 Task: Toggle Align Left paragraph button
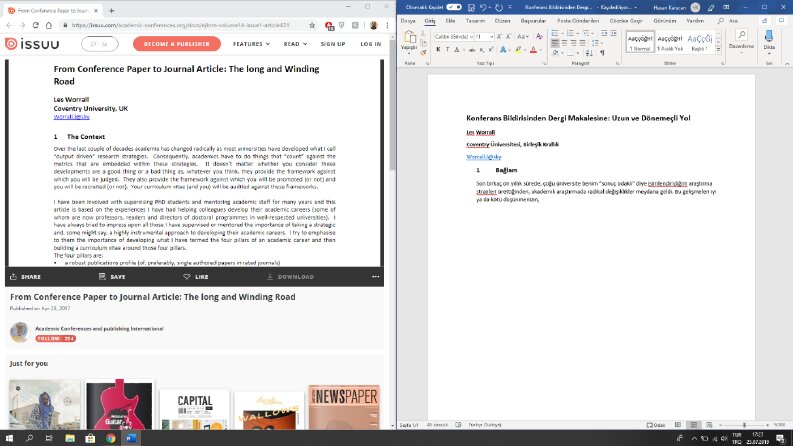pyautogui.click(x=555, y=43)
